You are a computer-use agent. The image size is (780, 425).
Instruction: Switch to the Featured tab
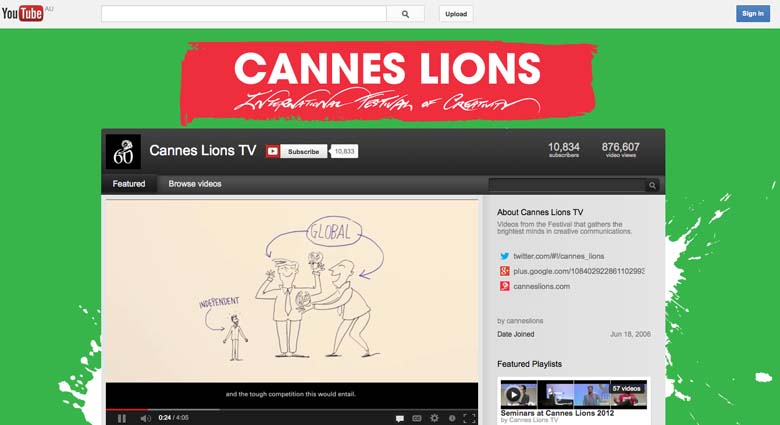tap(129, 184)
